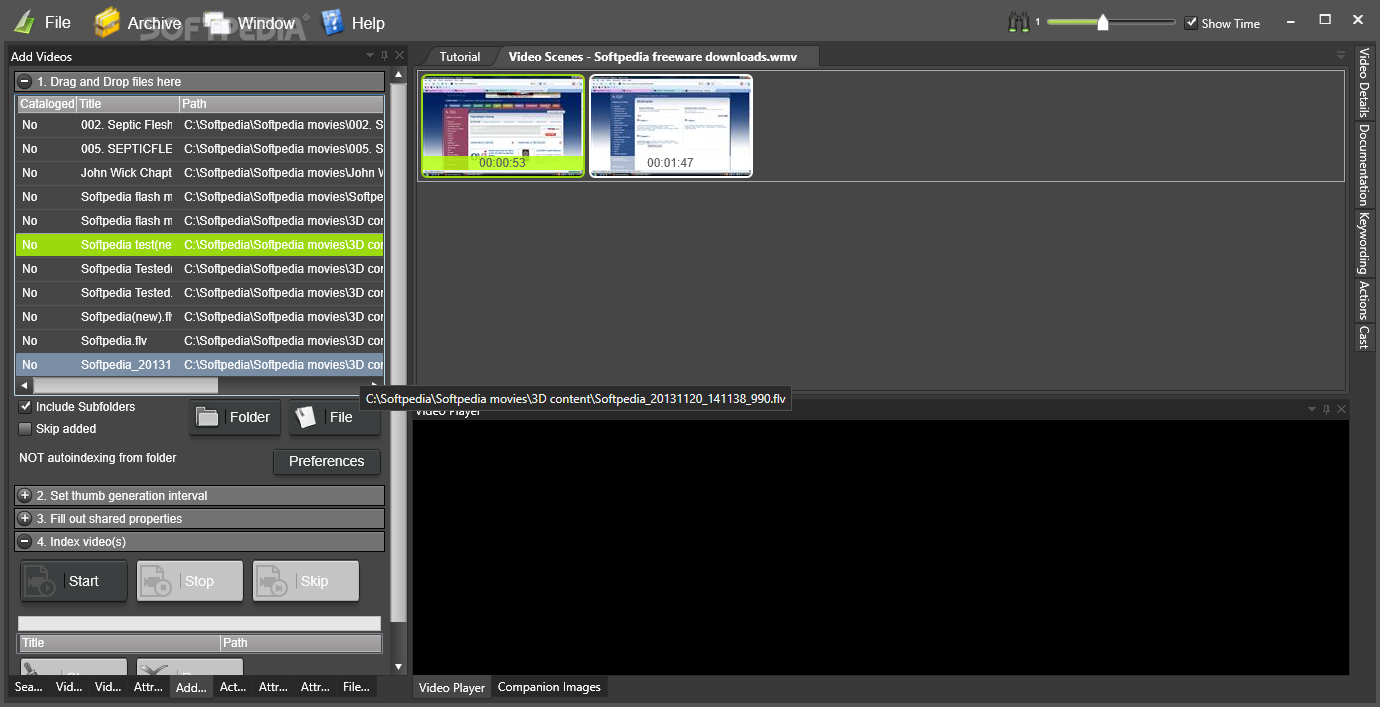1380x707 pixels.
Task: Click the Folder button to add a folder
Action: [x=235, y=417]
